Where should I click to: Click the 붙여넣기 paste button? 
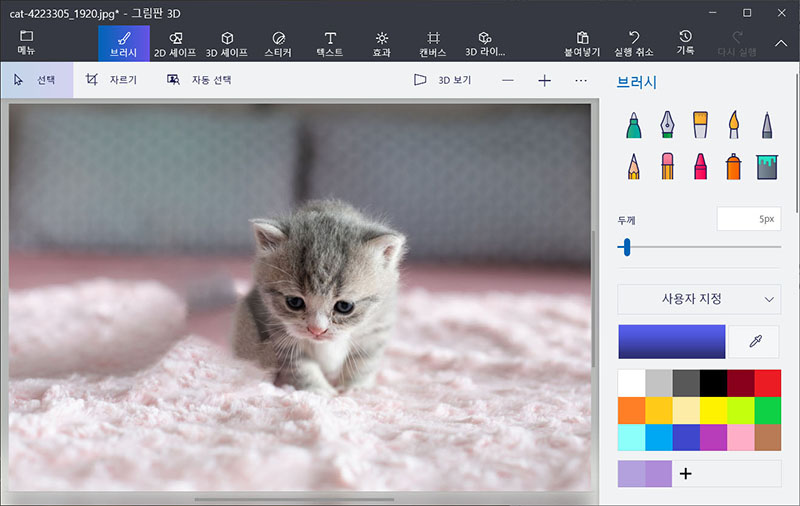(x=582, y=43)
